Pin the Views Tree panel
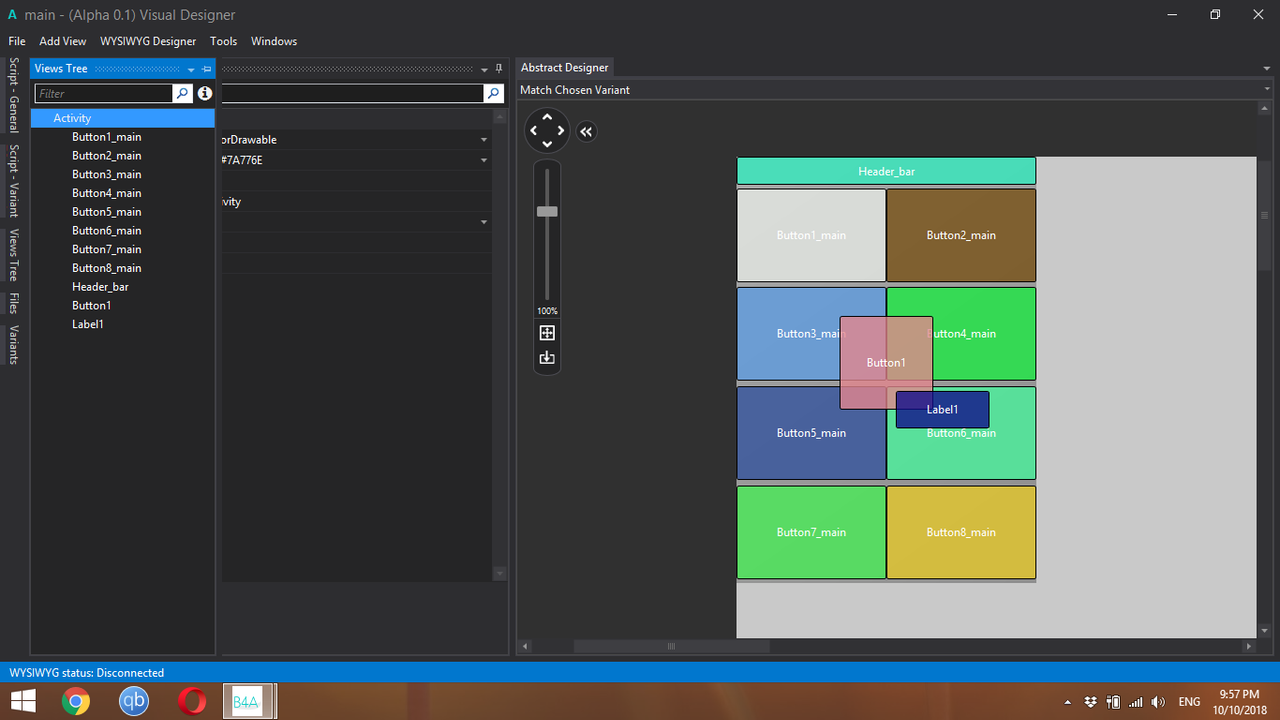Image resolution: width=1280 pixels, height=720 pixels. (207, 69)
